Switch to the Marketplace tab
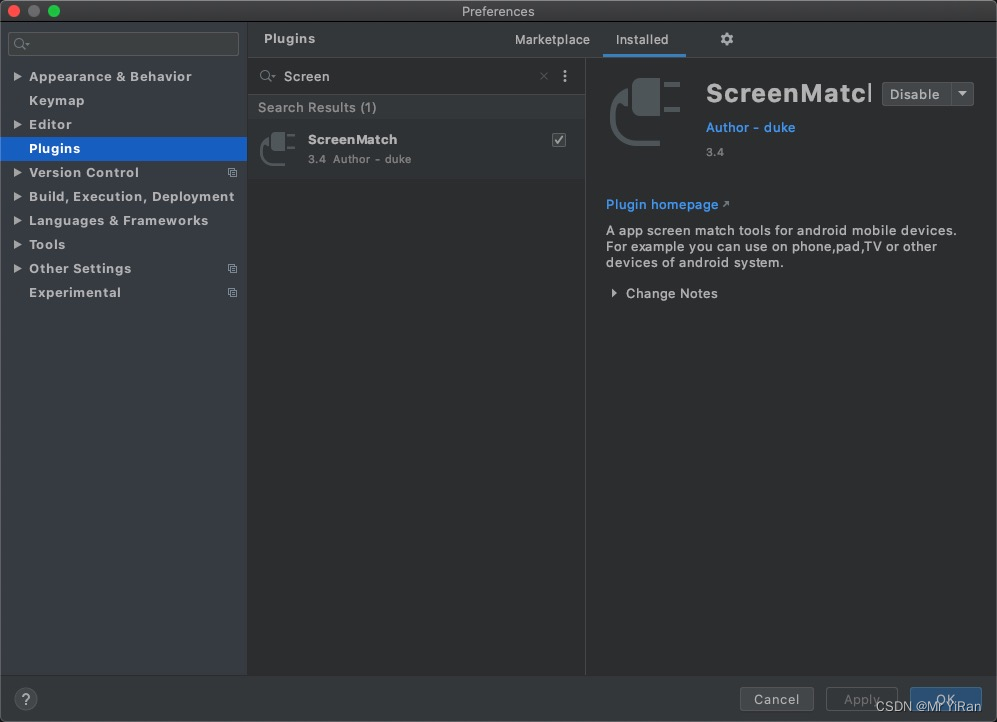This screenshot has height=722, width=997. [552, 39]
